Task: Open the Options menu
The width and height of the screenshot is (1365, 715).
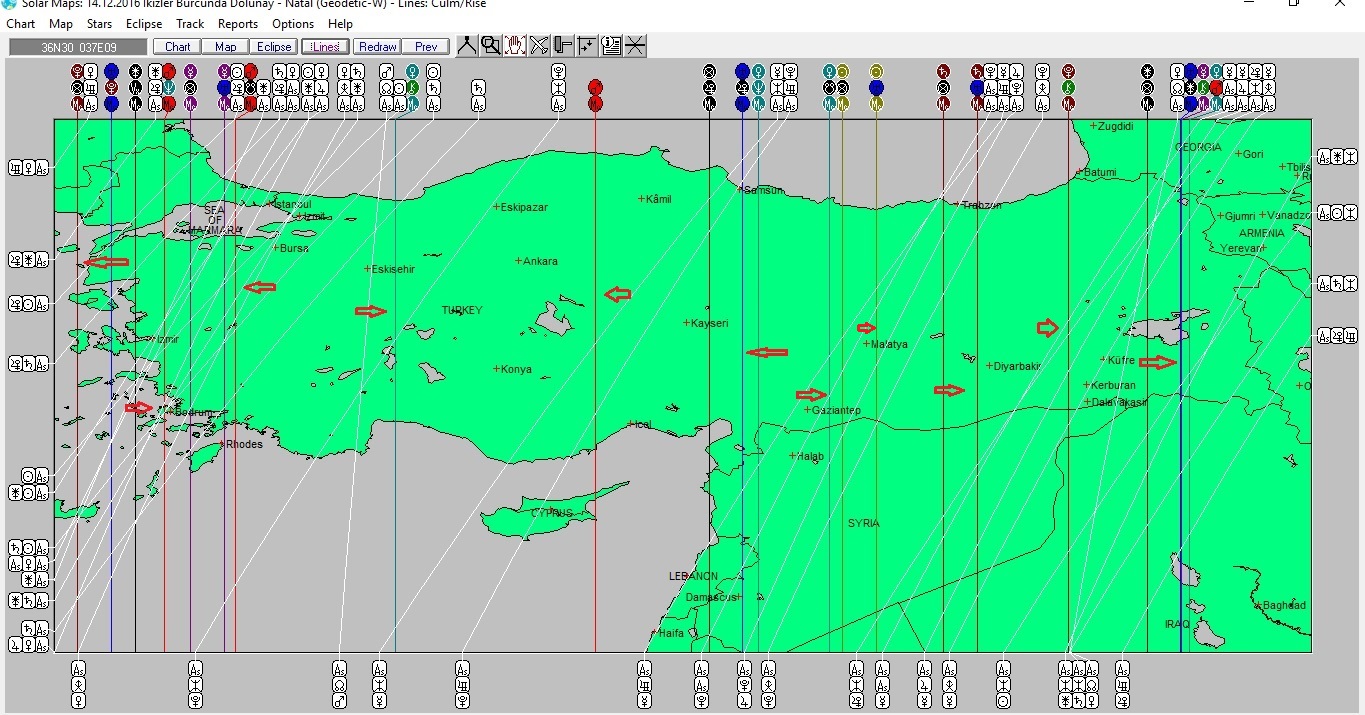Action: click(292, 23)
